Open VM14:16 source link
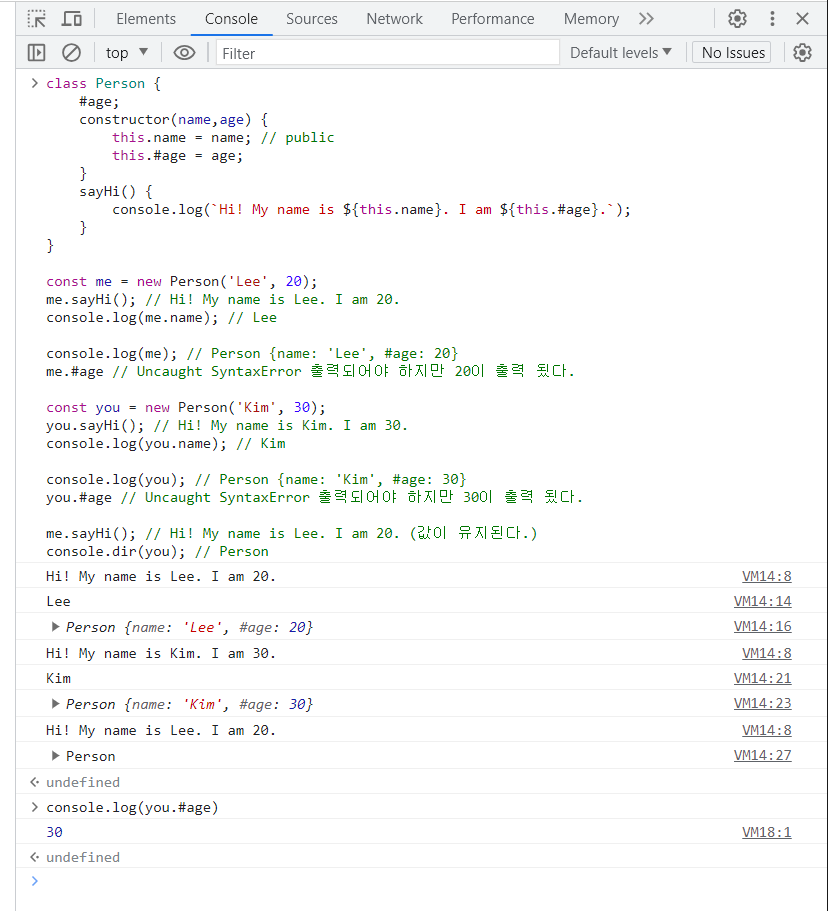This screenshot has width=828, height=911. (x=762, y=626)
